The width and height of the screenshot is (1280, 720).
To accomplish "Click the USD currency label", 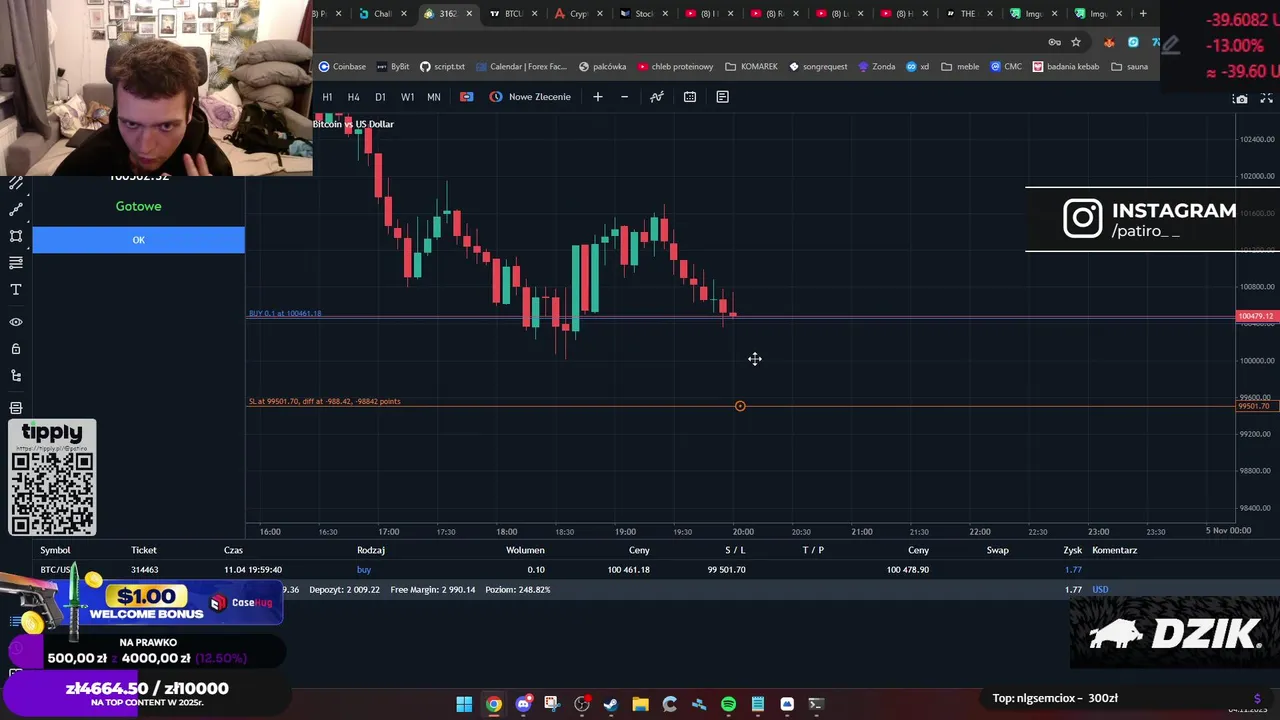I will [x=1100, y=590].
